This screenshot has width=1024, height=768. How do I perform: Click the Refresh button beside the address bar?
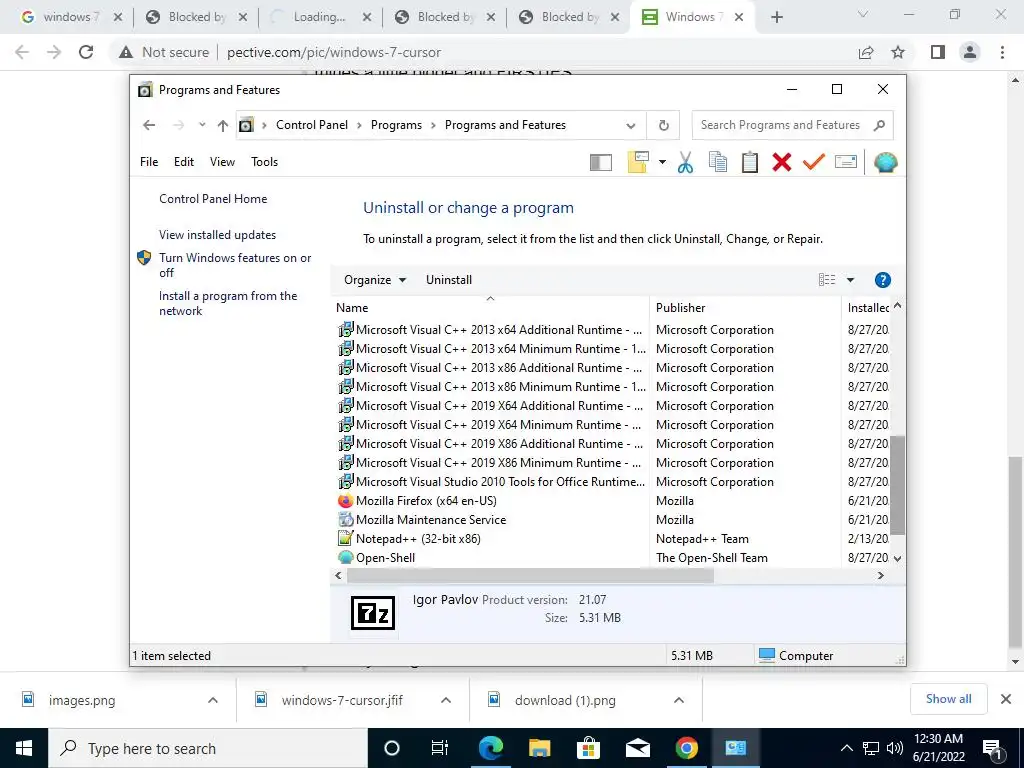(x=664, y=125)
